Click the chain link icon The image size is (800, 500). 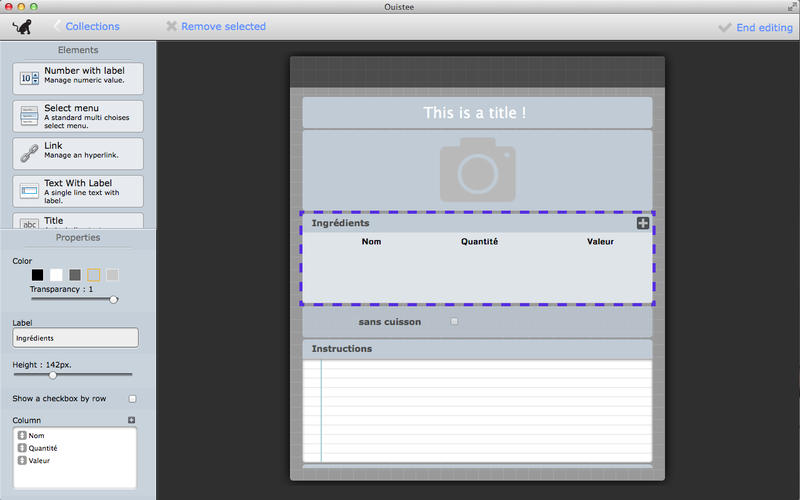(x=29, y=153)
